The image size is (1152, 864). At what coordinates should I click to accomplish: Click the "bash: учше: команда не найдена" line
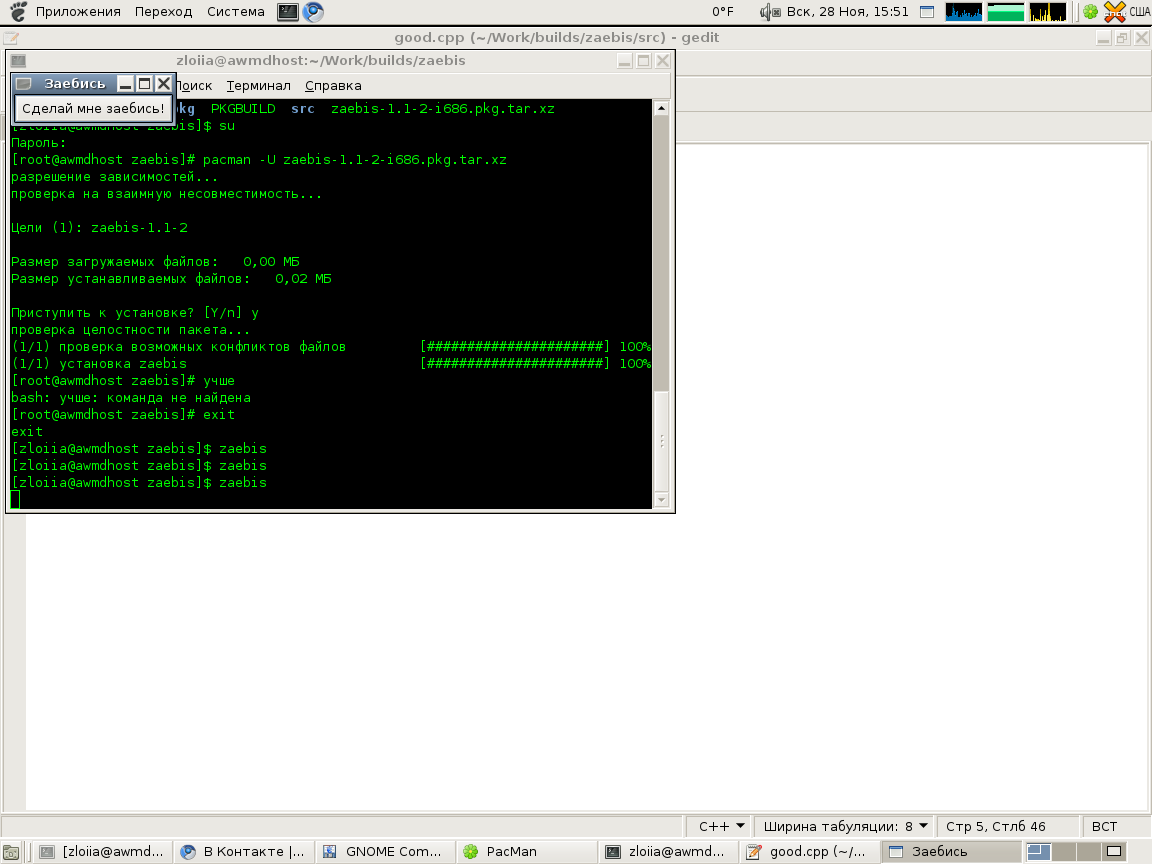point(131,398)
